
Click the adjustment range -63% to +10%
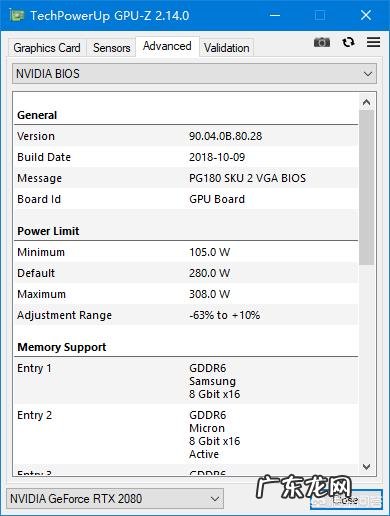coord(225,315)
